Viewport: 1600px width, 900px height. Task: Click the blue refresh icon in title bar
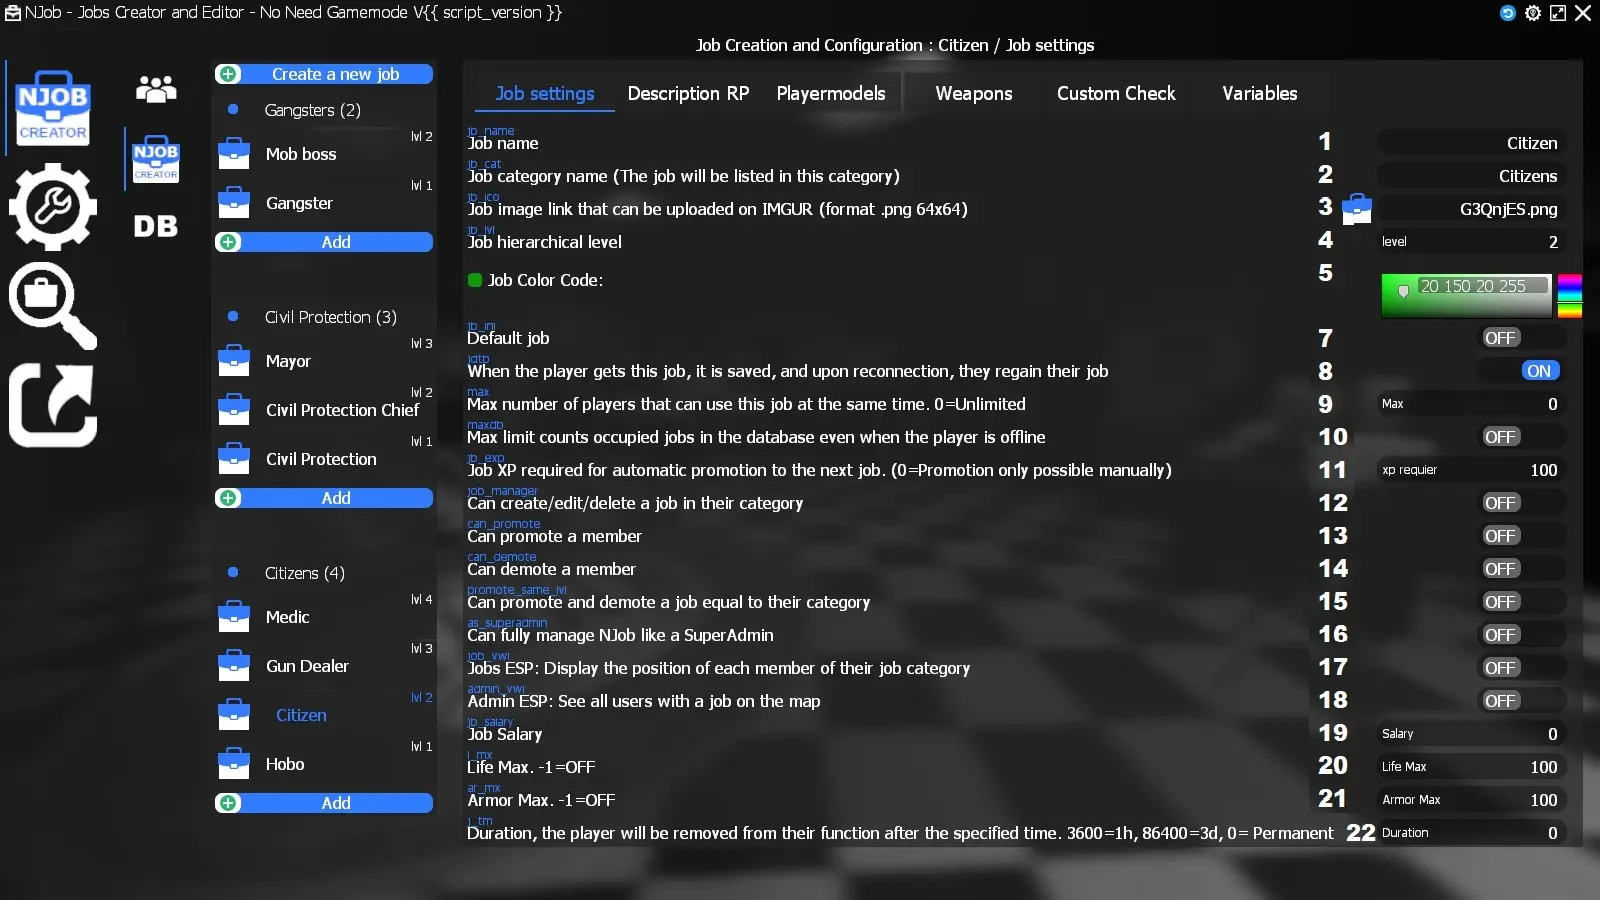click(1509, 13)
